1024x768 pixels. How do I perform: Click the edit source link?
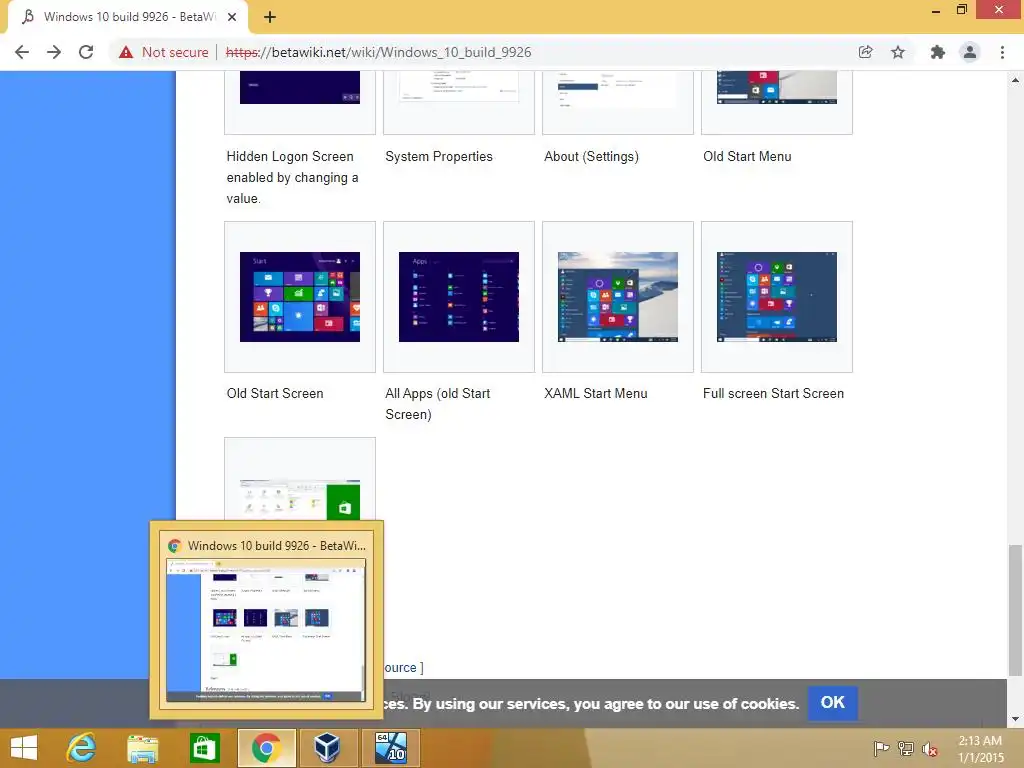400,667
